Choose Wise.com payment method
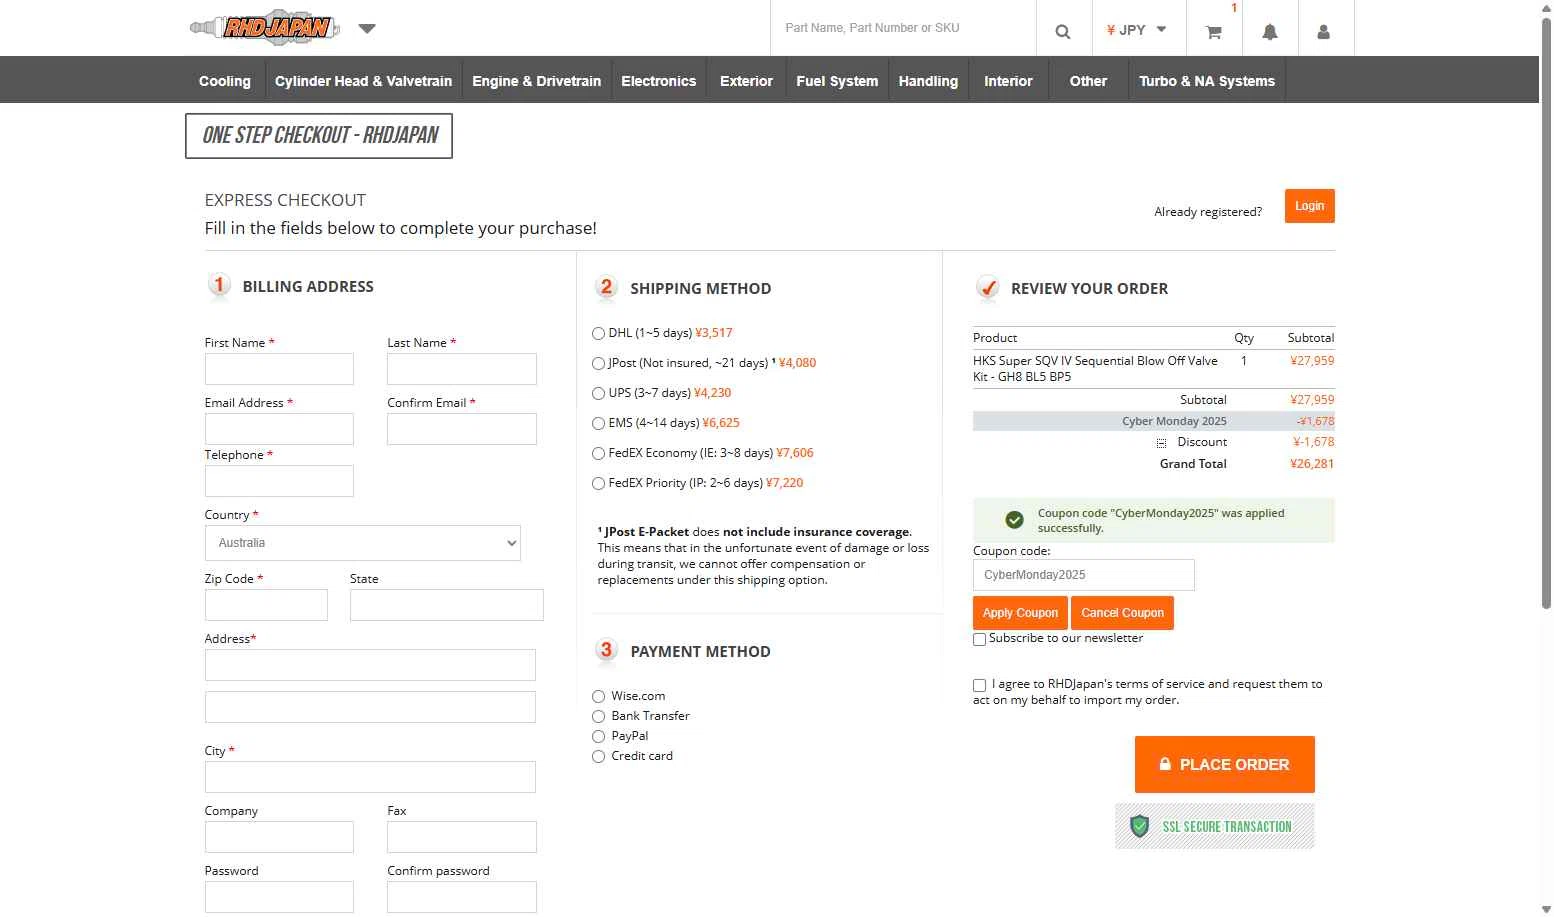The height and width of the screenshot is (917, 1554). (598, 696)
